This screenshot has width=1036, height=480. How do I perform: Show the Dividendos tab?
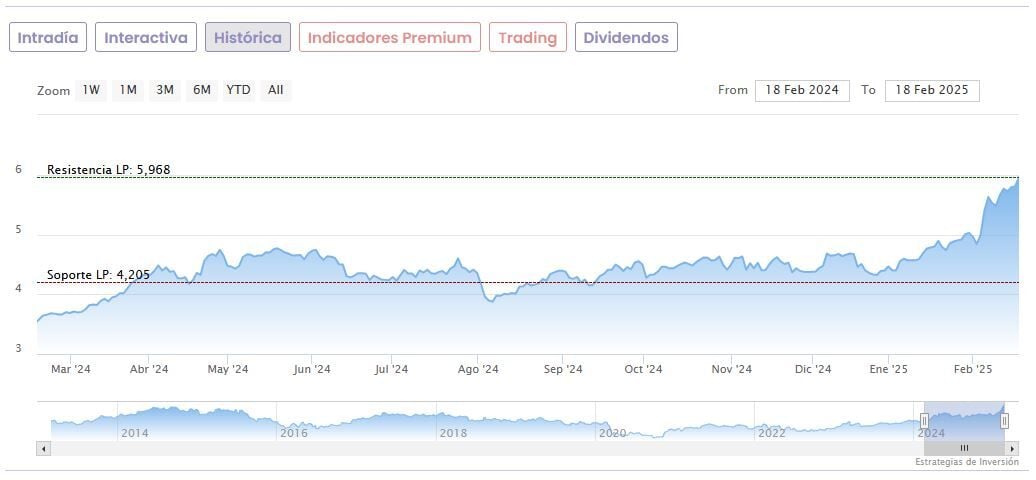coord(626,38)
